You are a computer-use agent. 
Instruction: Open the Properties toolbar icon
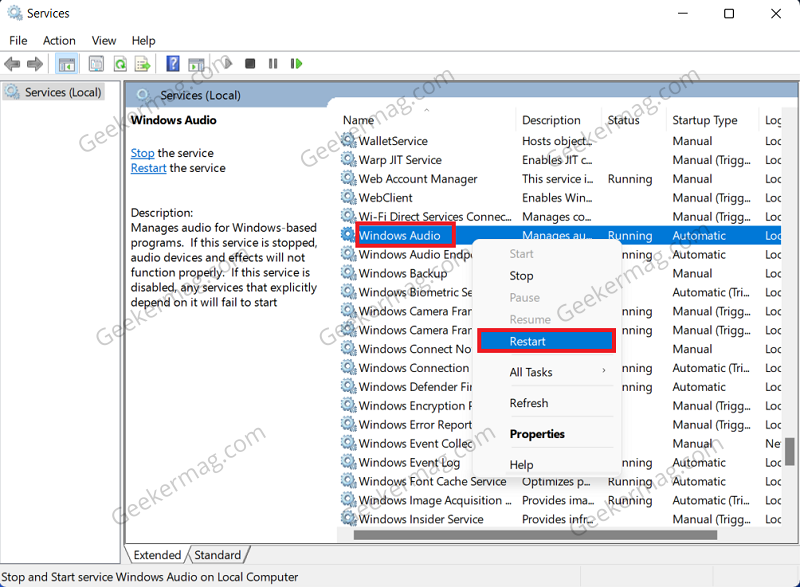click(96, 64)
